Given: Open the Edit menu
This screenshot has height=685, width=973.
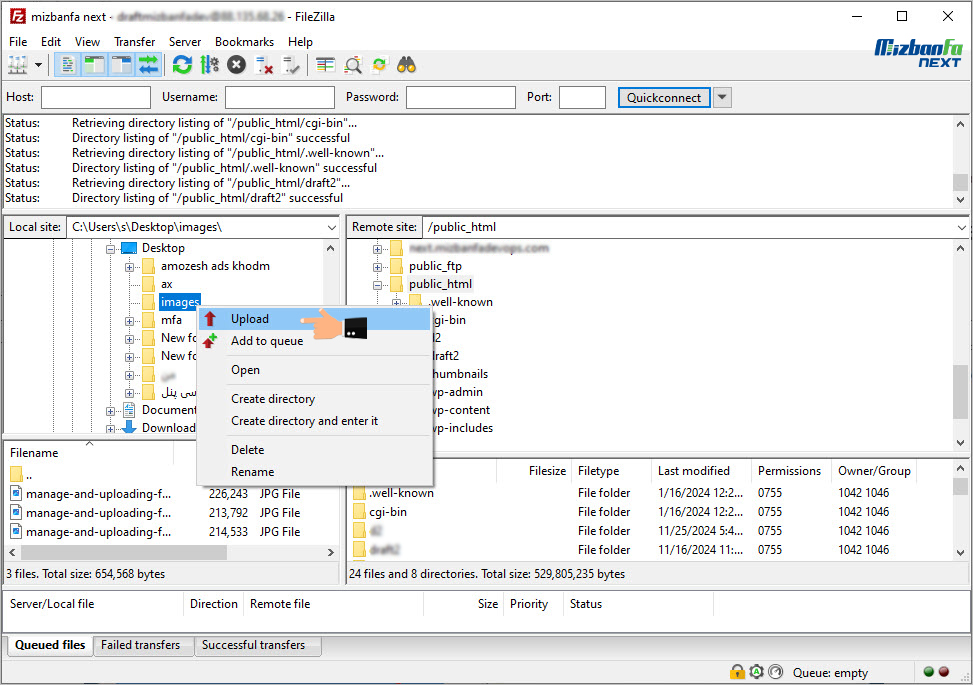Looking at the screenshot, I should click(x=51, y=42).
